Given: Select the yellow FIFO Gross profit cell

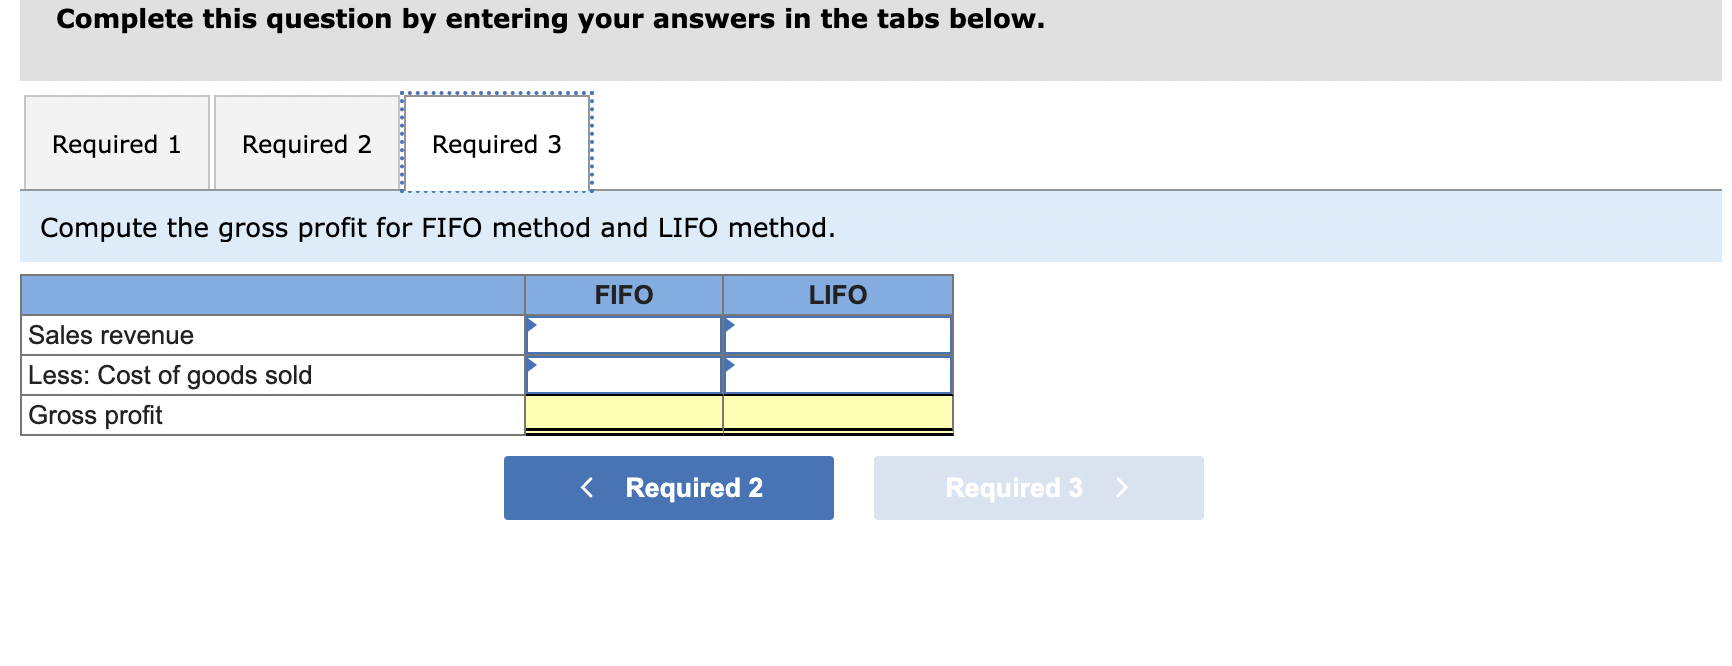Looking at the screenshot, I should click(623, 413).
